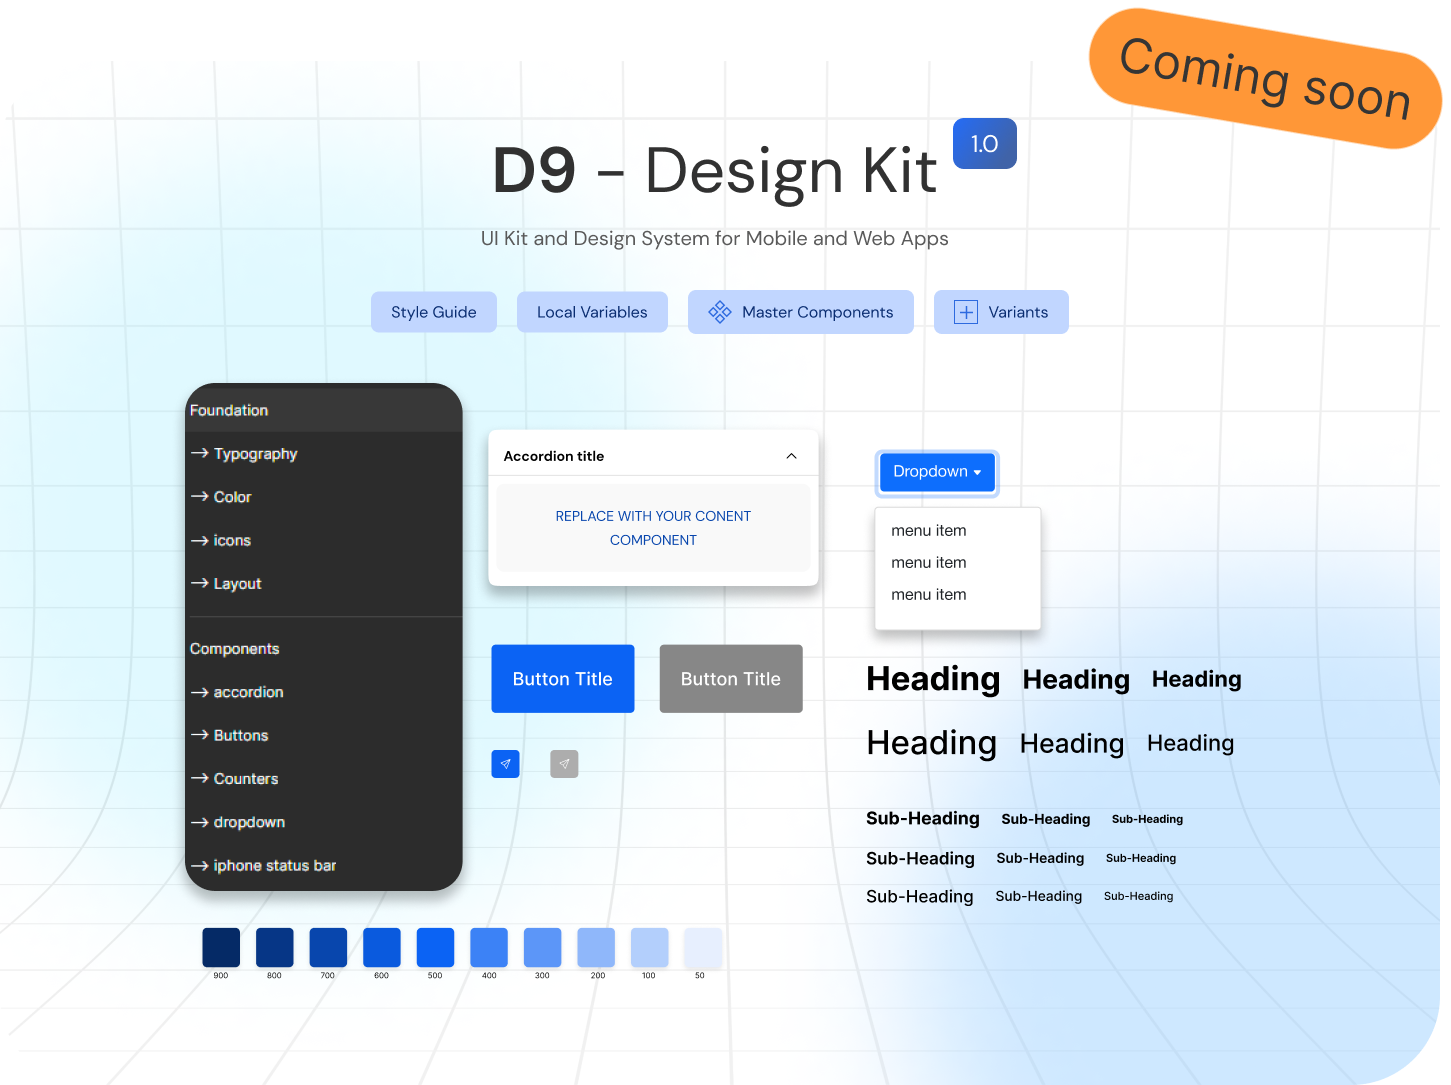The height and width of the screenshot is (1085, 1451).
Task: Select the first menu item in dropdown list
Action: 929,531
